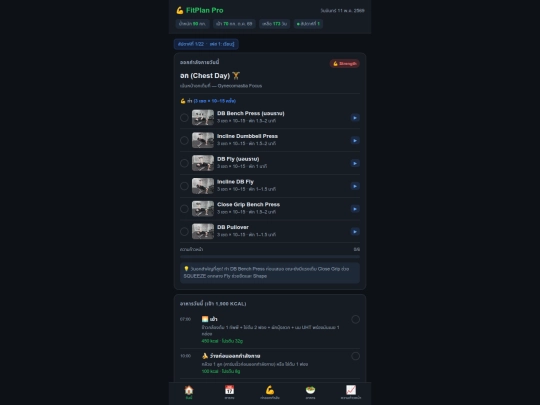540x405 pixels.
Task: Open DB Bench Press thumbnail image
Action: pyautogui.click(x=203, y=117)
